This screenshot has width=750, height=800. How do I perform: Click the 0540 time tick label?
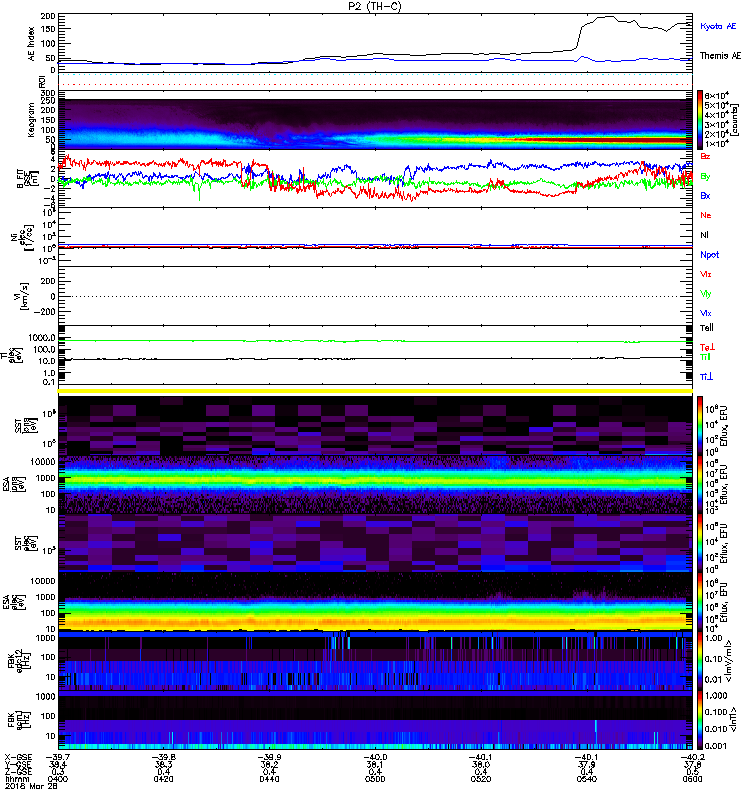[x=586, y=779]
